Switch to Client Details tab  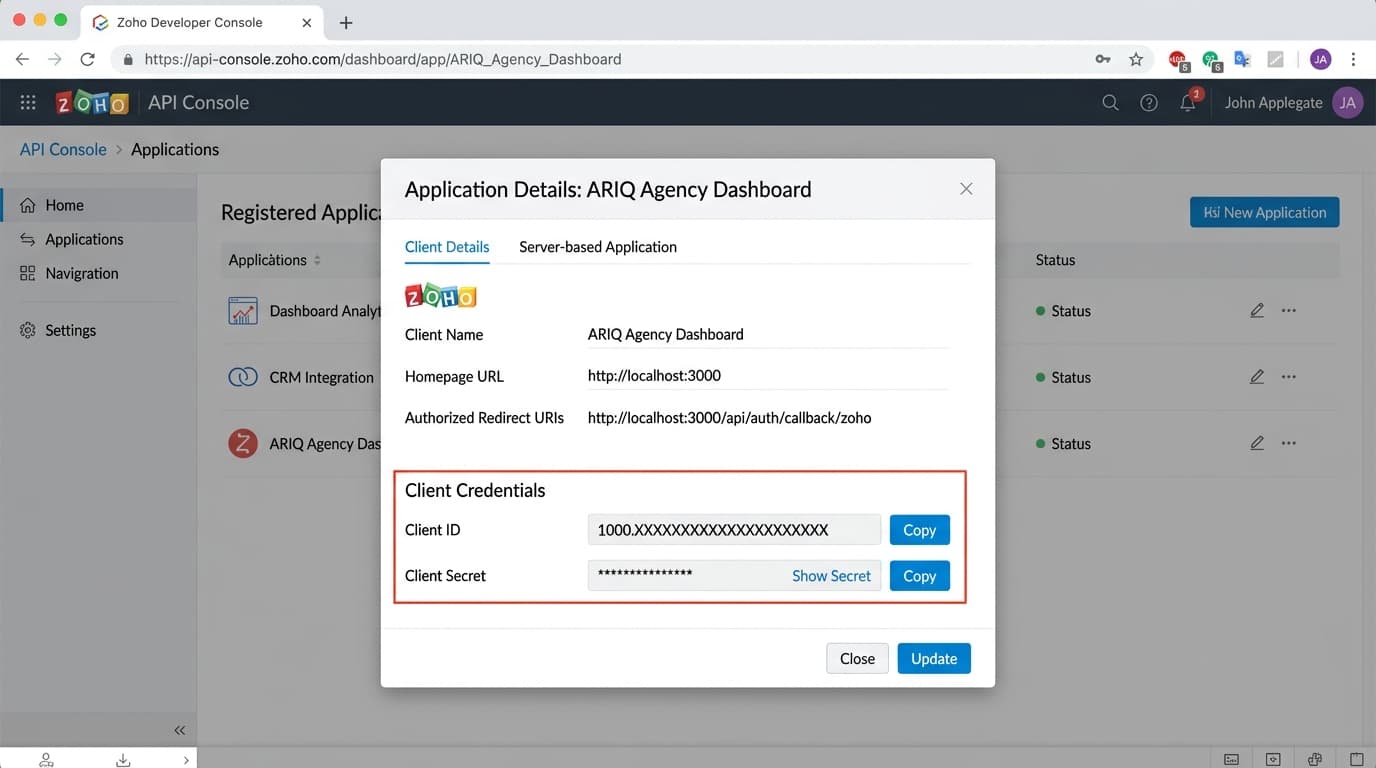447,247
